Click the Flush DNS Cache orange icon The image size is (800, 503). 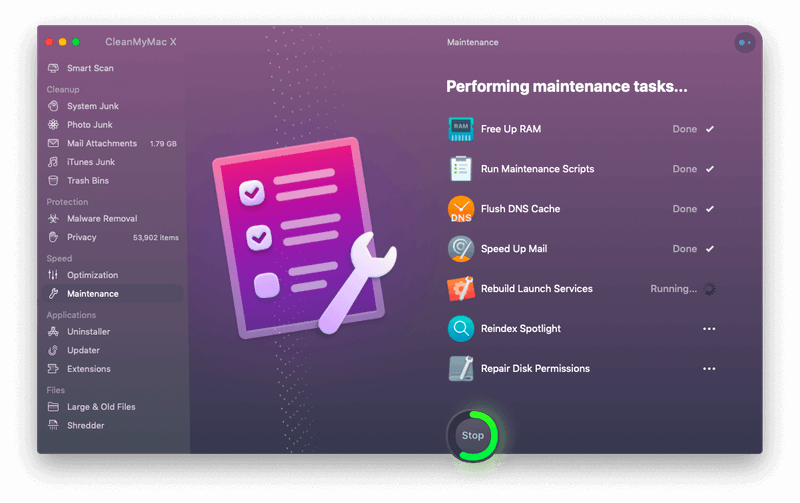point(461,209)
